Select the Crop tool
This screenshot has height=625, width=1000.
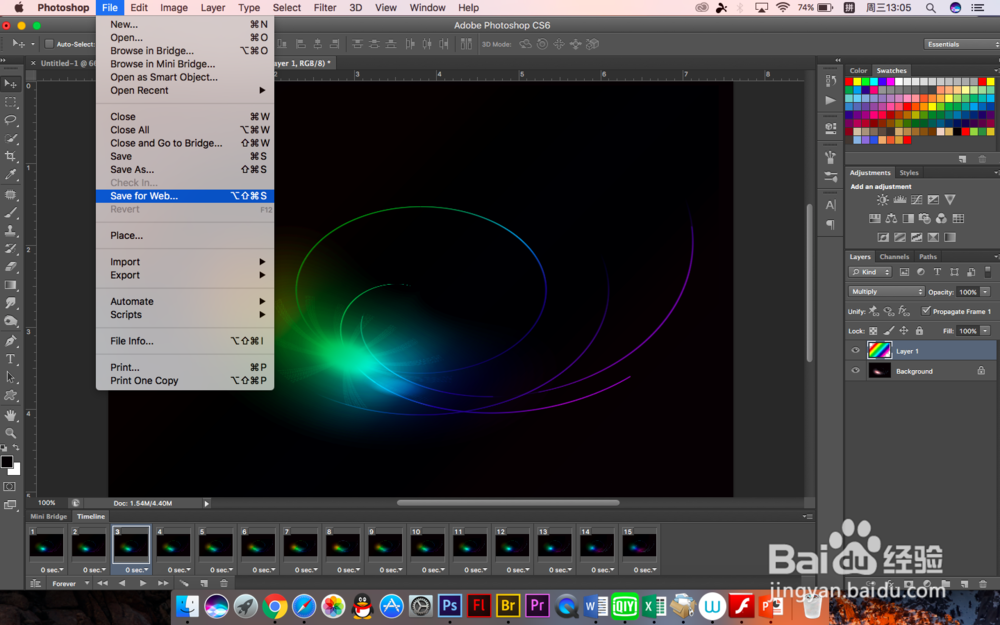(x=11, y=157)
